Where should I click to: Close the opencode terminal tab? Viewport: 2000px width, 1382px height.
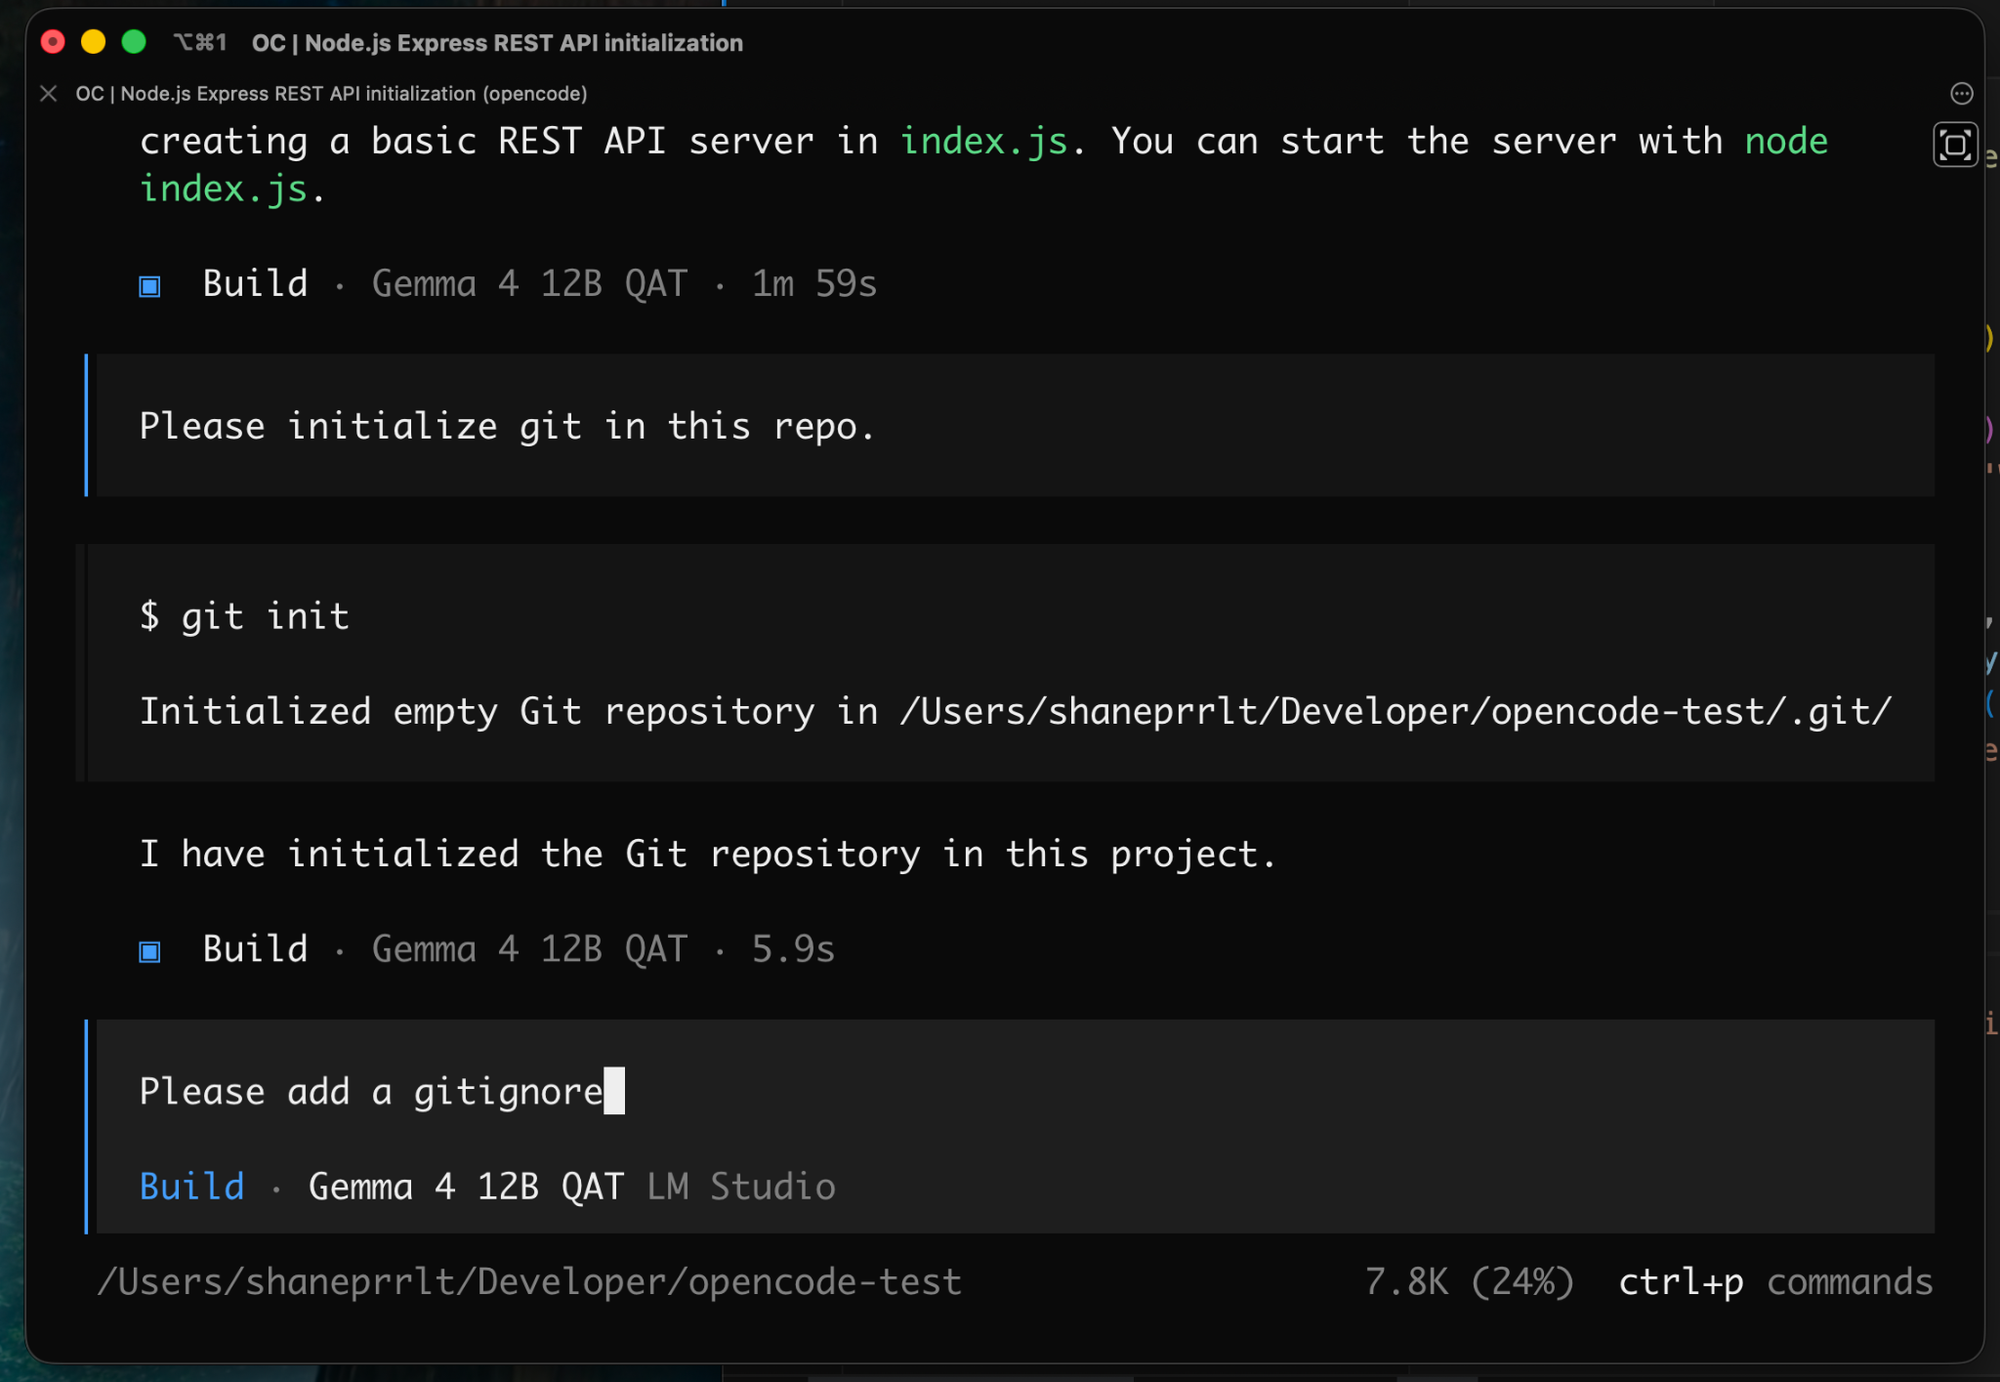[x=48, y=93]
